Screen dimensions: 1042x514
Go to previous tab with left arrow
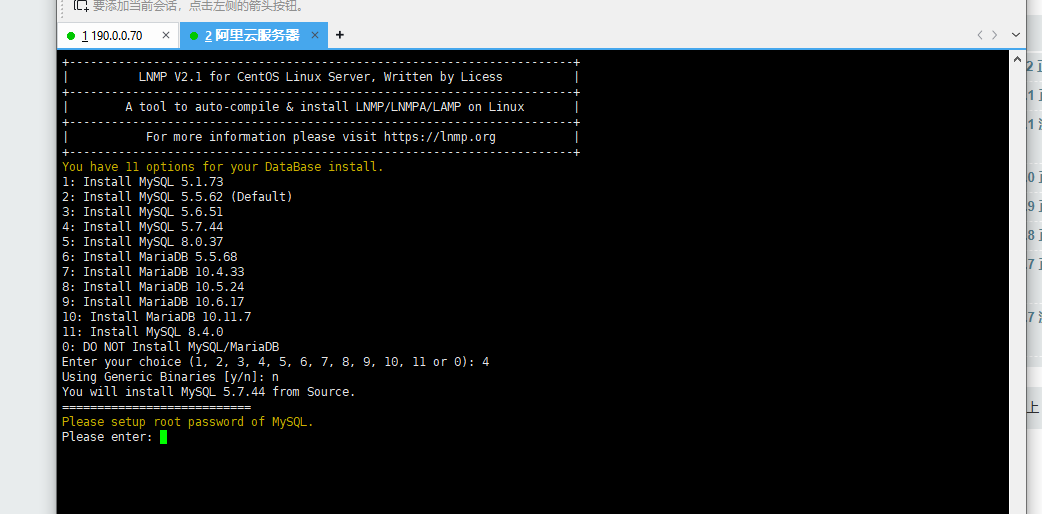[980, 35]
